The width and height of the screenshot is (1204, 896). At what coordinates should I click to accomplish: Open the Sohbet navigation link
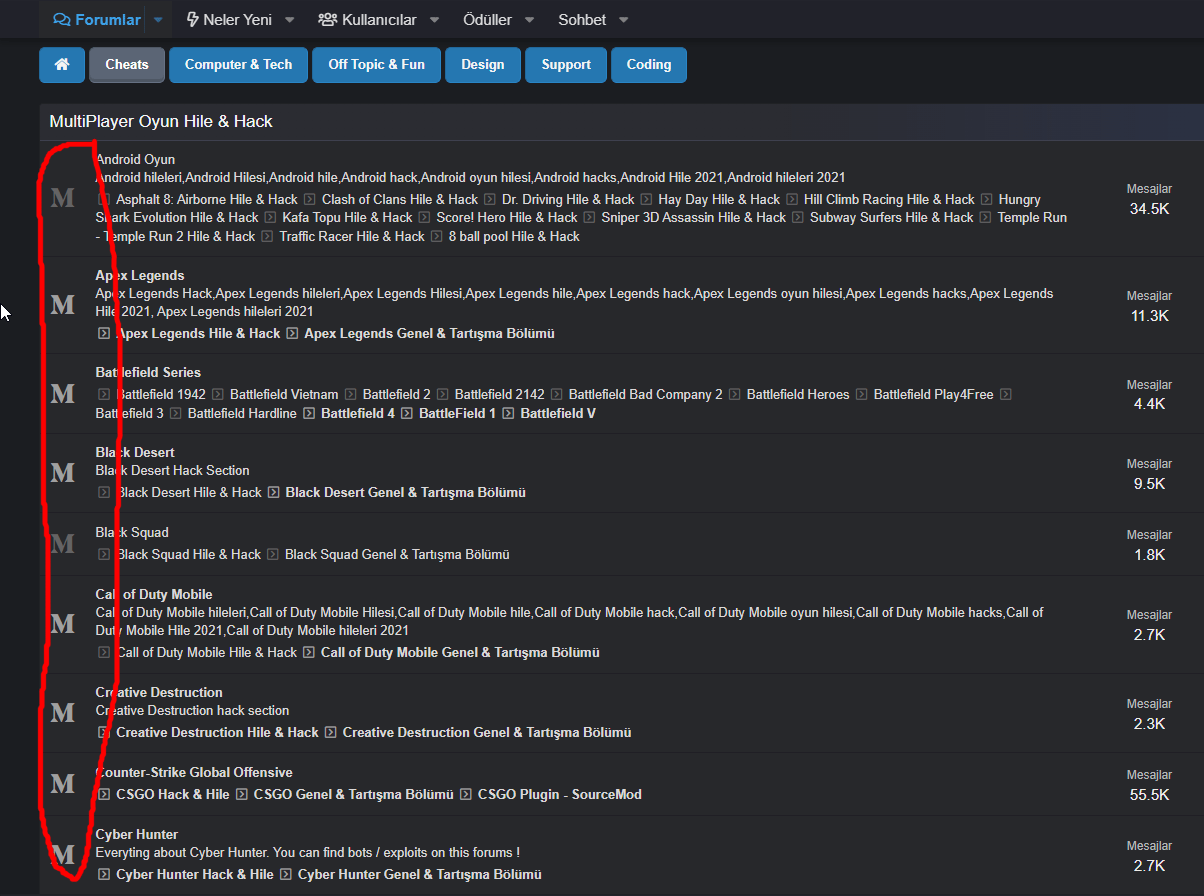pos(582,19)
